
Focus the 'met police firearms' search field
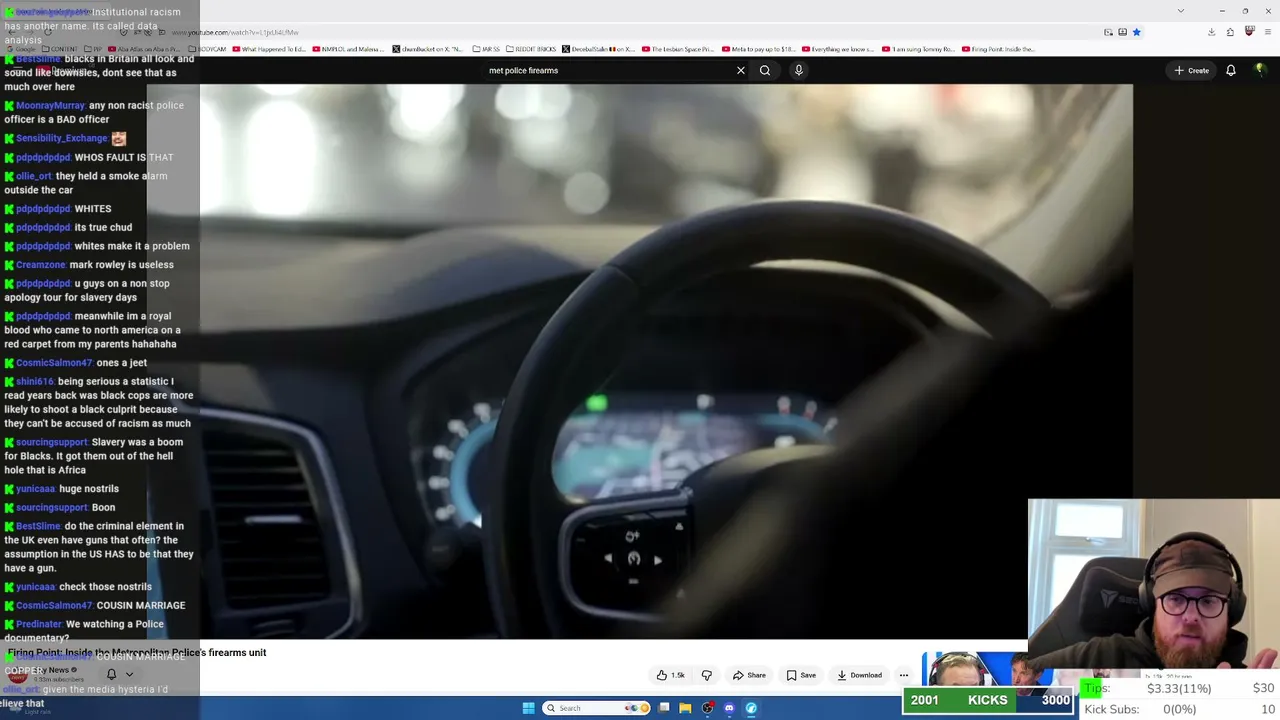coord(608,70)
